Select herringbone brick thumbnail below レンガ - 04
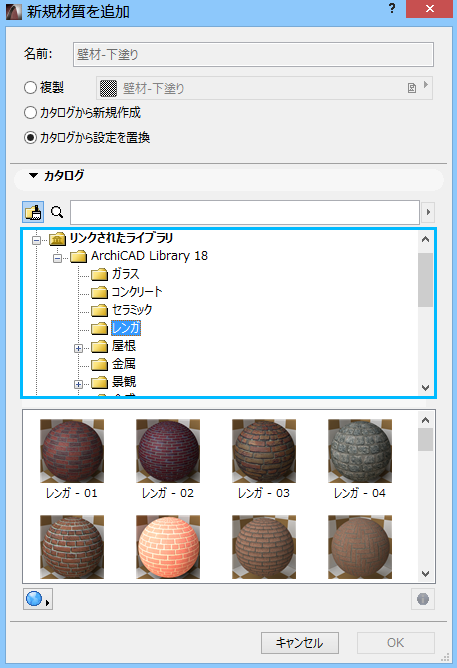 click(360, 547)
